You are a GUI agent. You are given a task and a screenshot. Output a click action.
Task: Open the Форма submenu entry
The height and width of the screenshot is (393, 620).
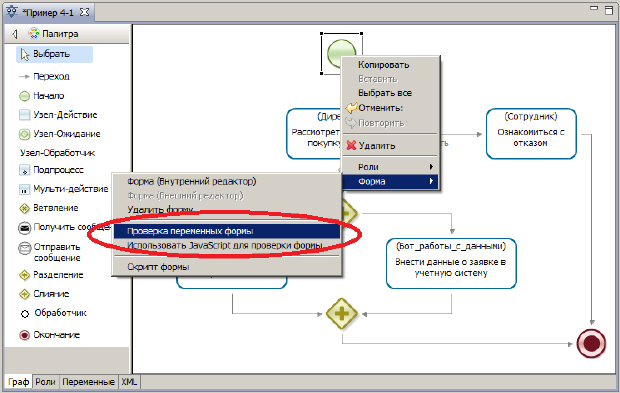click(x=390, y=181)
